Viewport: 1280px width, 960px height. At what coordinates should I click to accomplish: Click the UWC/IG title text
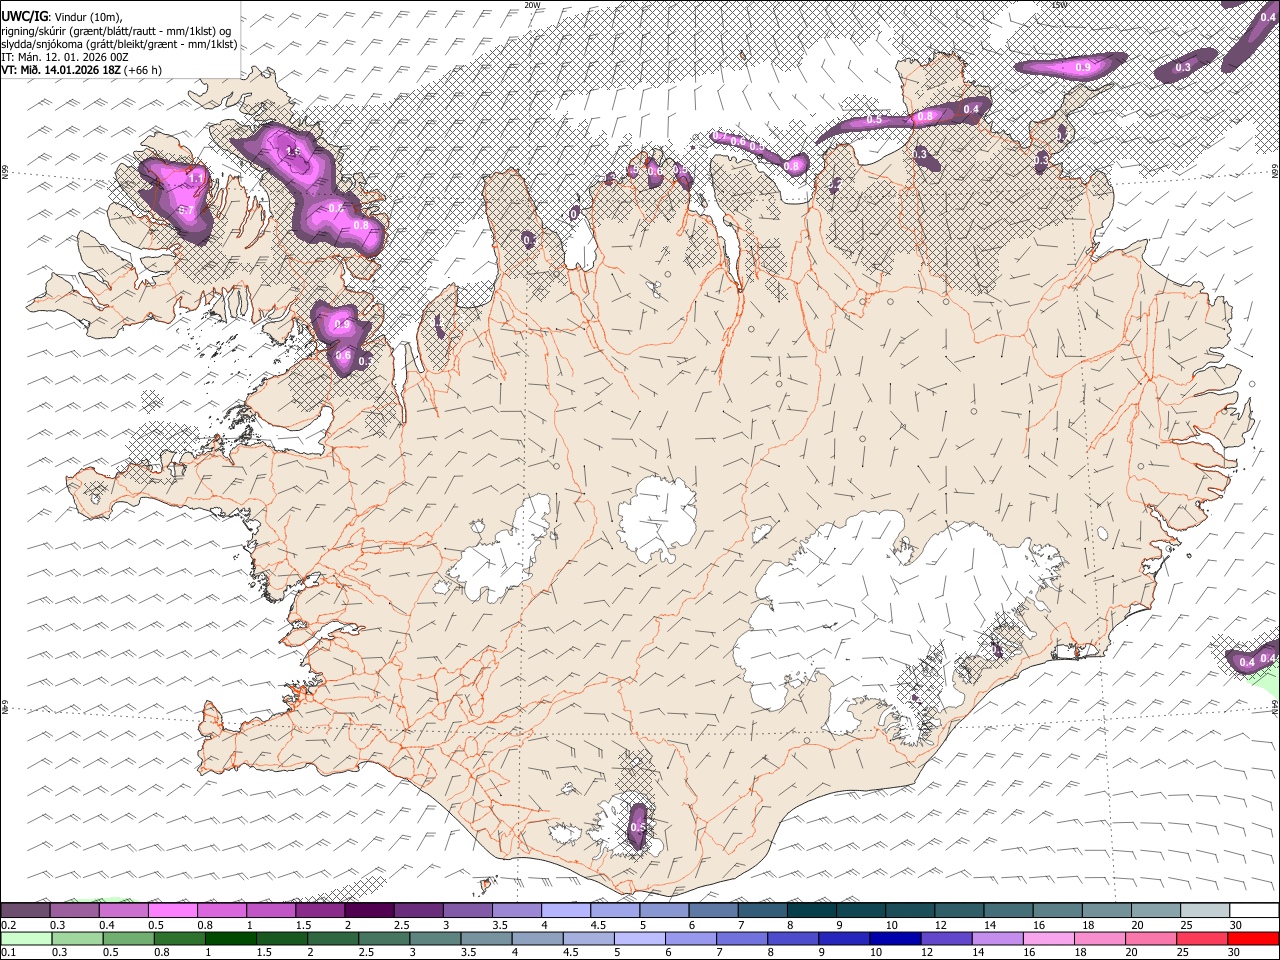(x=24, y=16)
